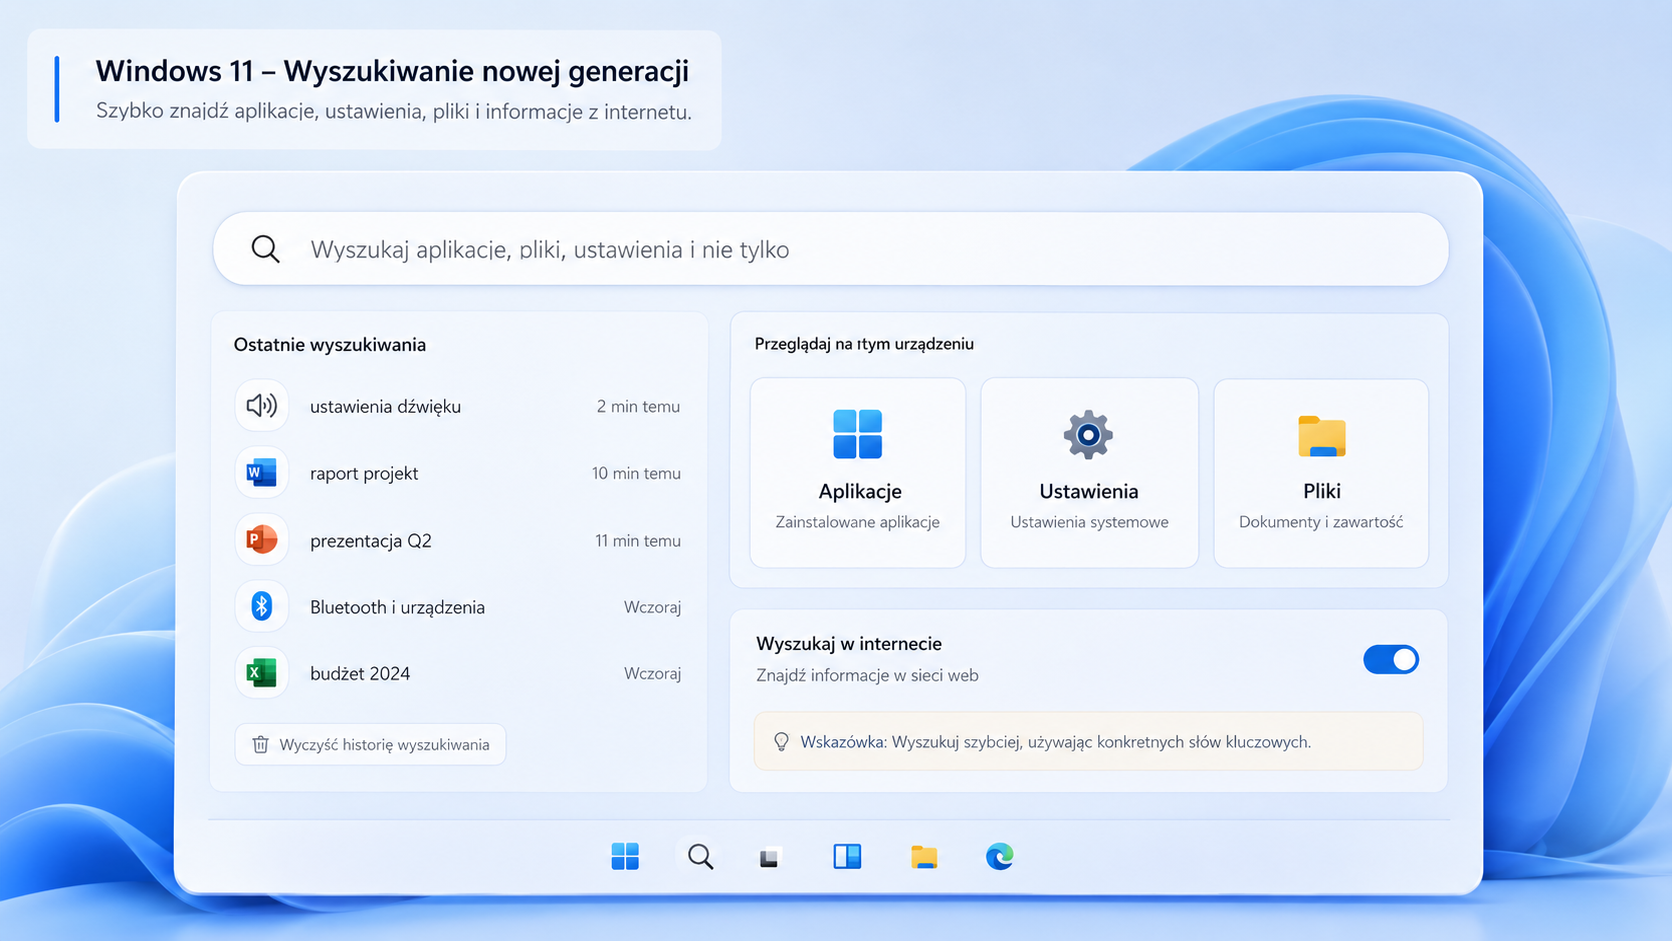Click the 'Wyszukaj w internecie' label
This screenshot has width=1672, height=941.
click(x=849, y=643)
